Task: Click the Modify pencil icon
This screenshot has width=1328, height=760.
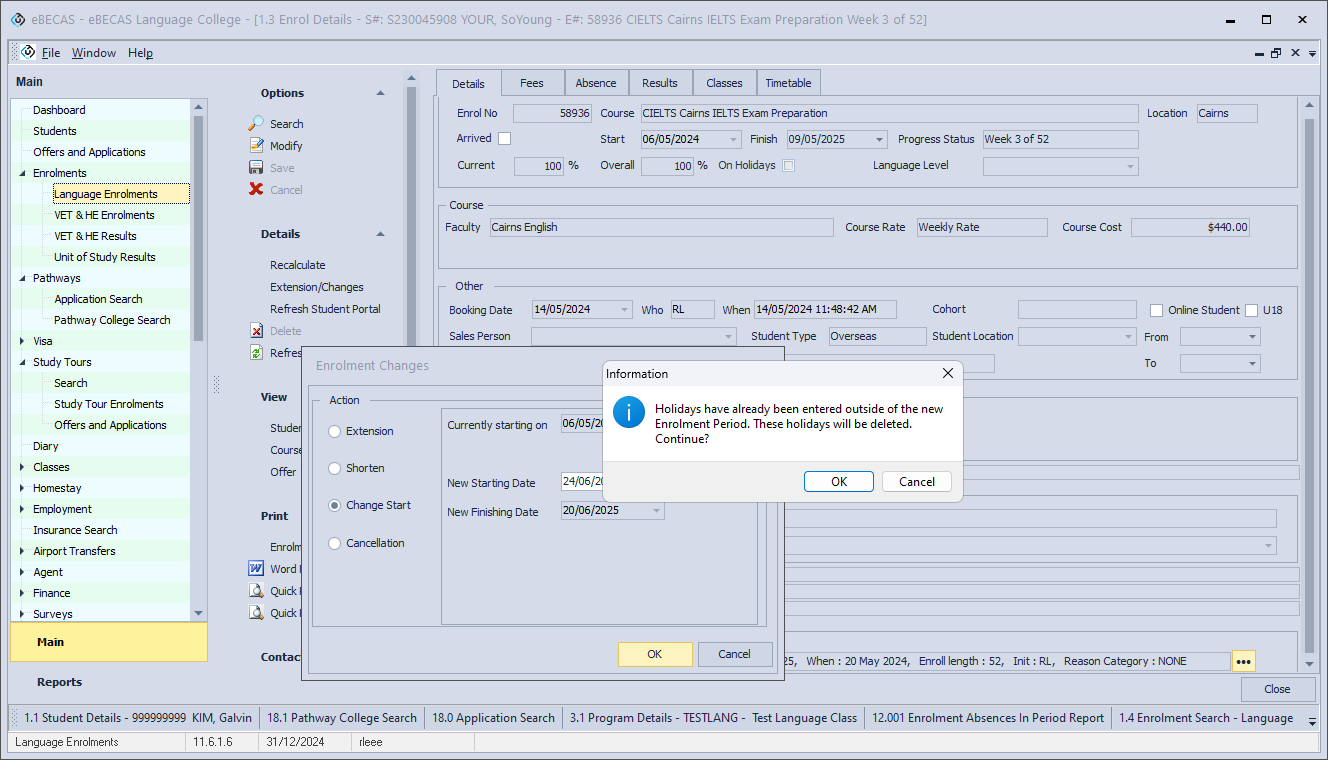Action: 256,146
